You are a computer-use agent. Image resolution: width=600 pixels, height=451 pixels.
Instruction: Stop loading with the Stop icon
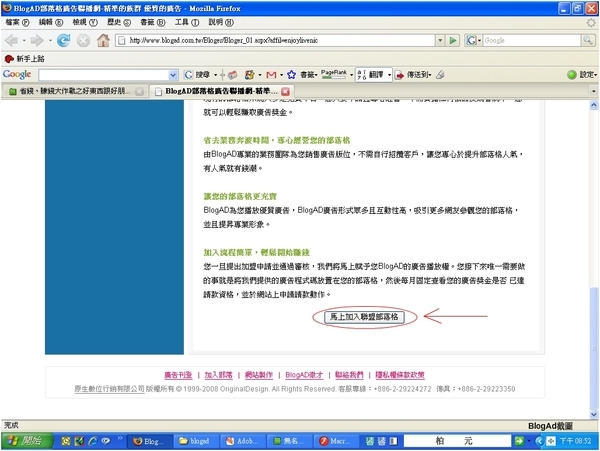83,40
